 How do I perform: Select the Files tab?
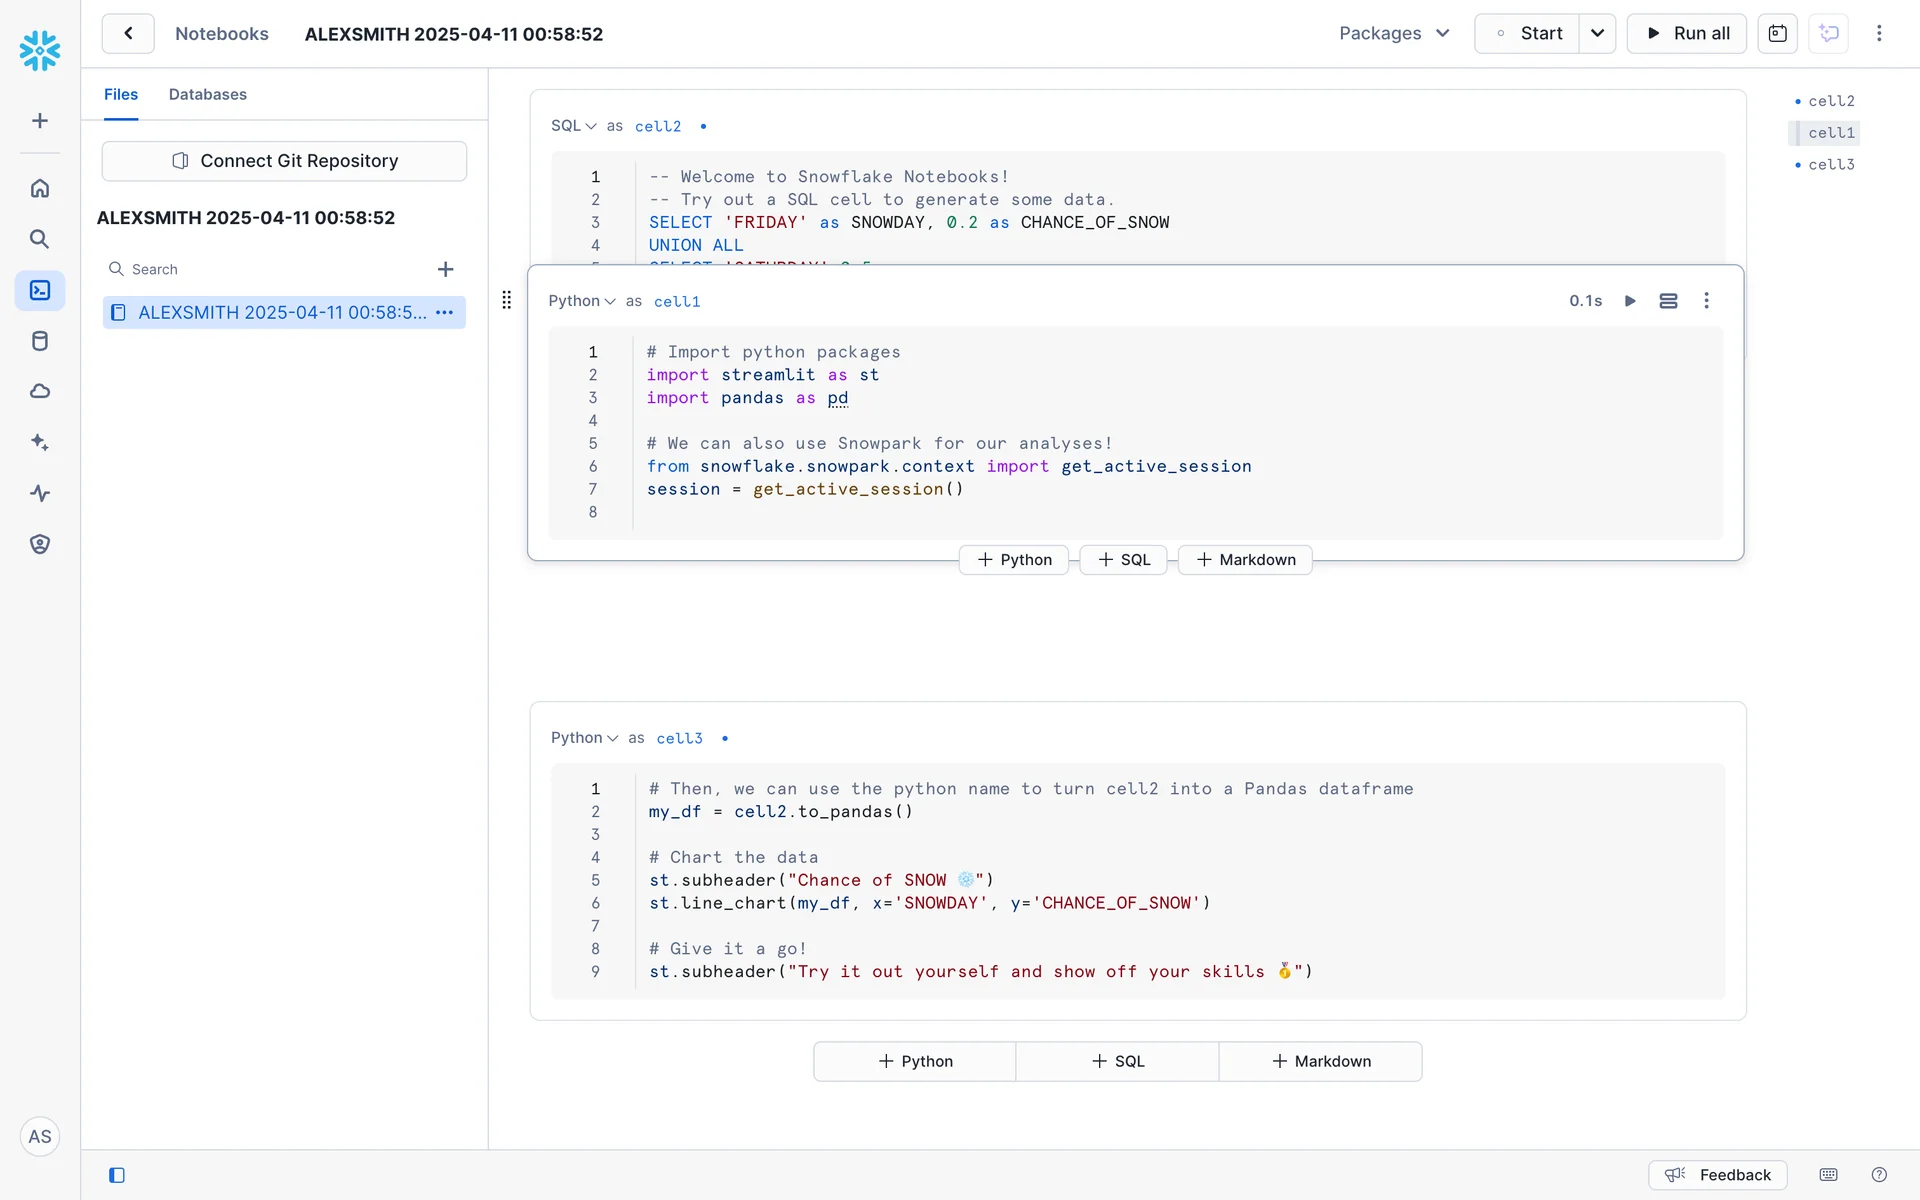[x=121, y=94]
